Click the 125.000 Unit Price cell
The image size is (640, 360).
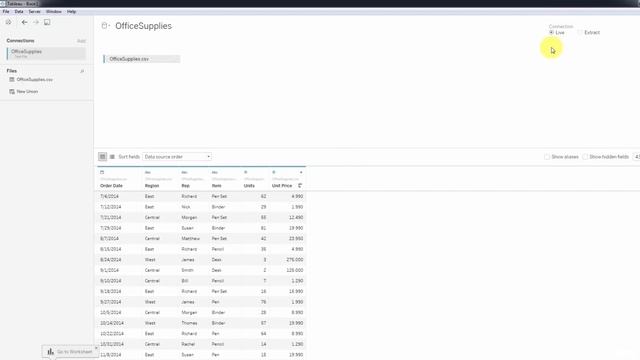294,270
